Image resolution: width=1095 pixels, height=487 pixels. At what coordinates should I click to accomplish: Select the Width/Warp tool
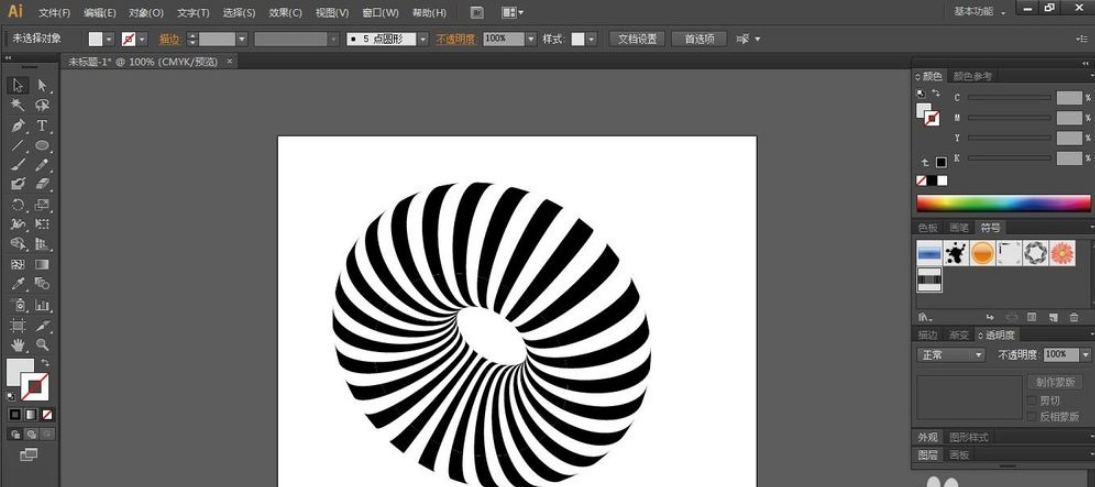pos(18,224)
